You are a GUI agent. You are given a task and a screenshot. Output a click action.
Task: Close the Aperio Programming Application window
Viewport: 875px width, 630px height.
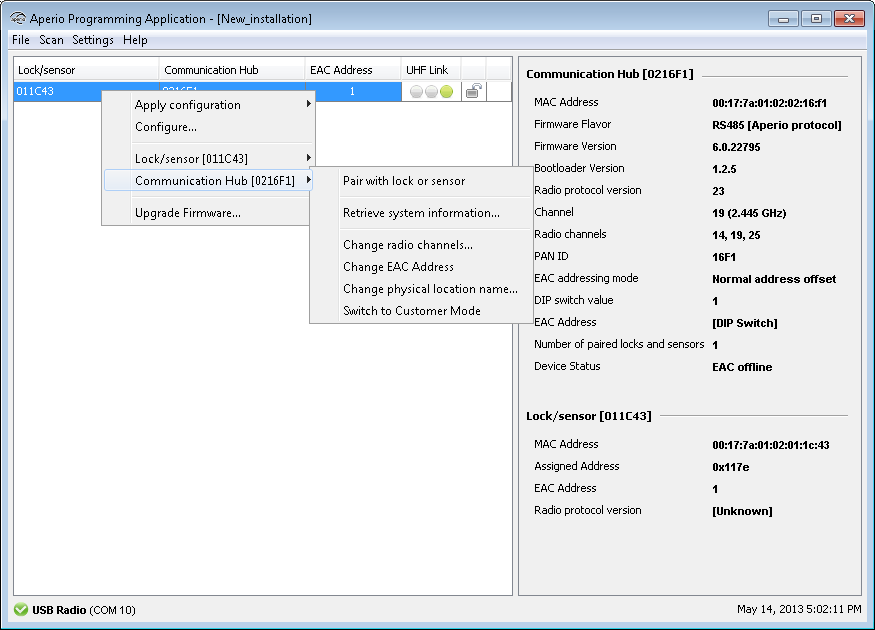coord(849,19)
